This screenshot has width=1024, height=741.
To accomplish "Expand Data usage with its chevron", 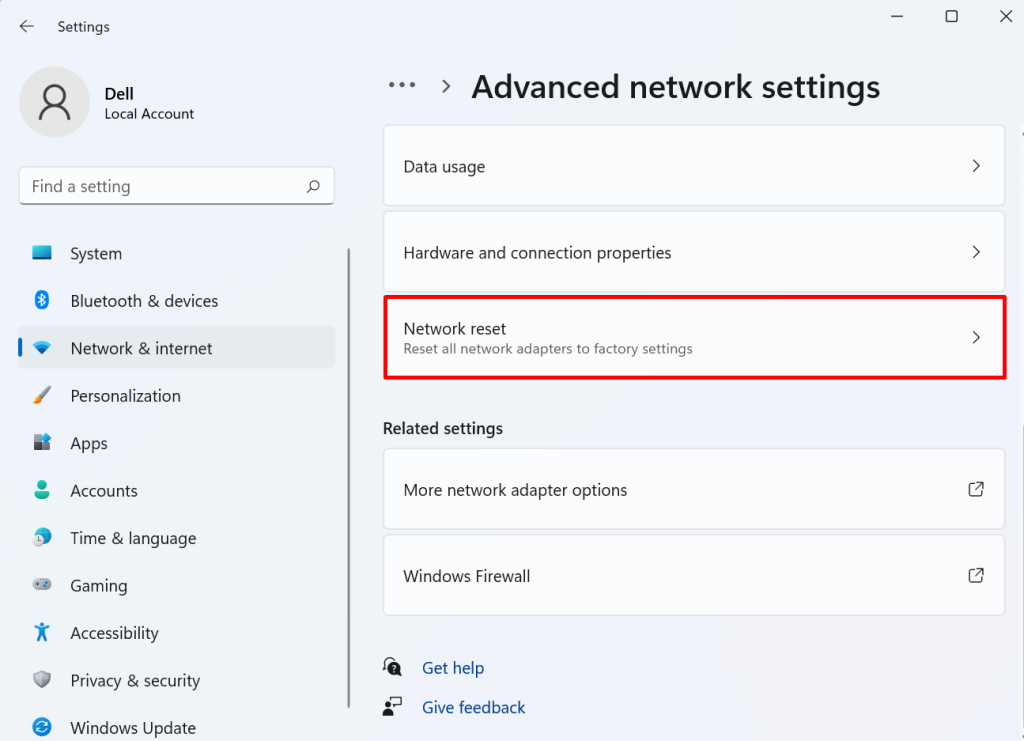I will [x=976, y=166].
